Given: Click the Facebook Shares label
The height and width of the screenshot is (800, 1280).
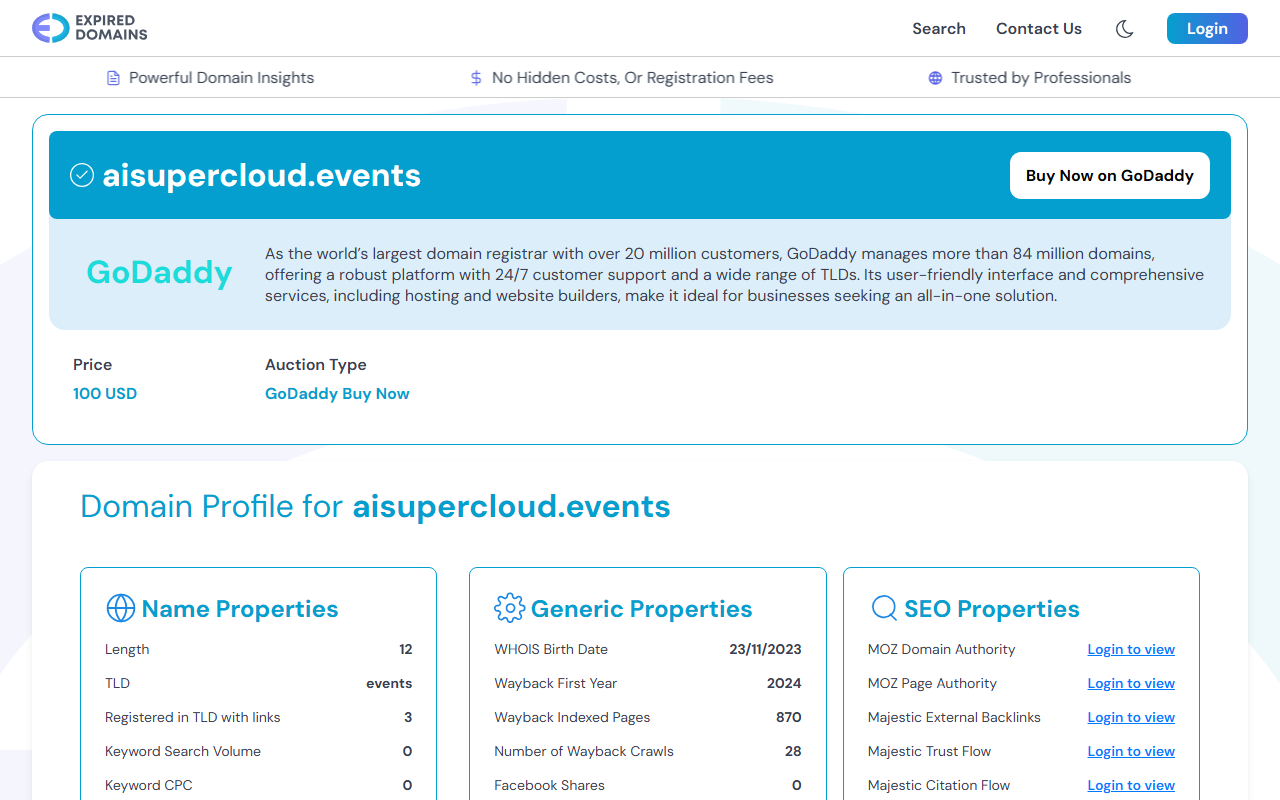Looking at the screenshot, I should pos(549,785).
